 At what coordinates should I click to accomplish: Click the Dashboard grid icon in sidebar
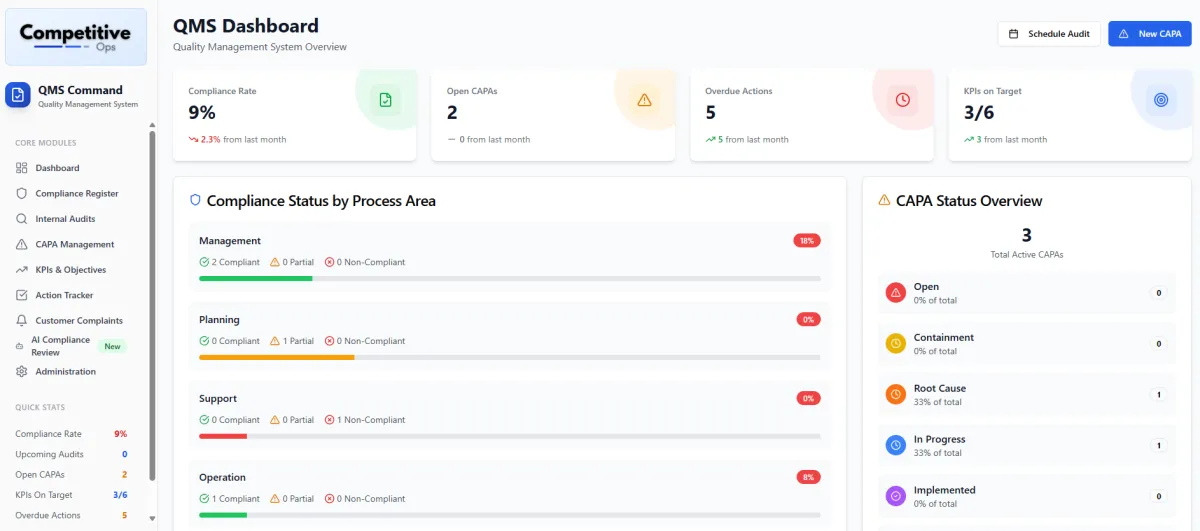click(22, 168)
